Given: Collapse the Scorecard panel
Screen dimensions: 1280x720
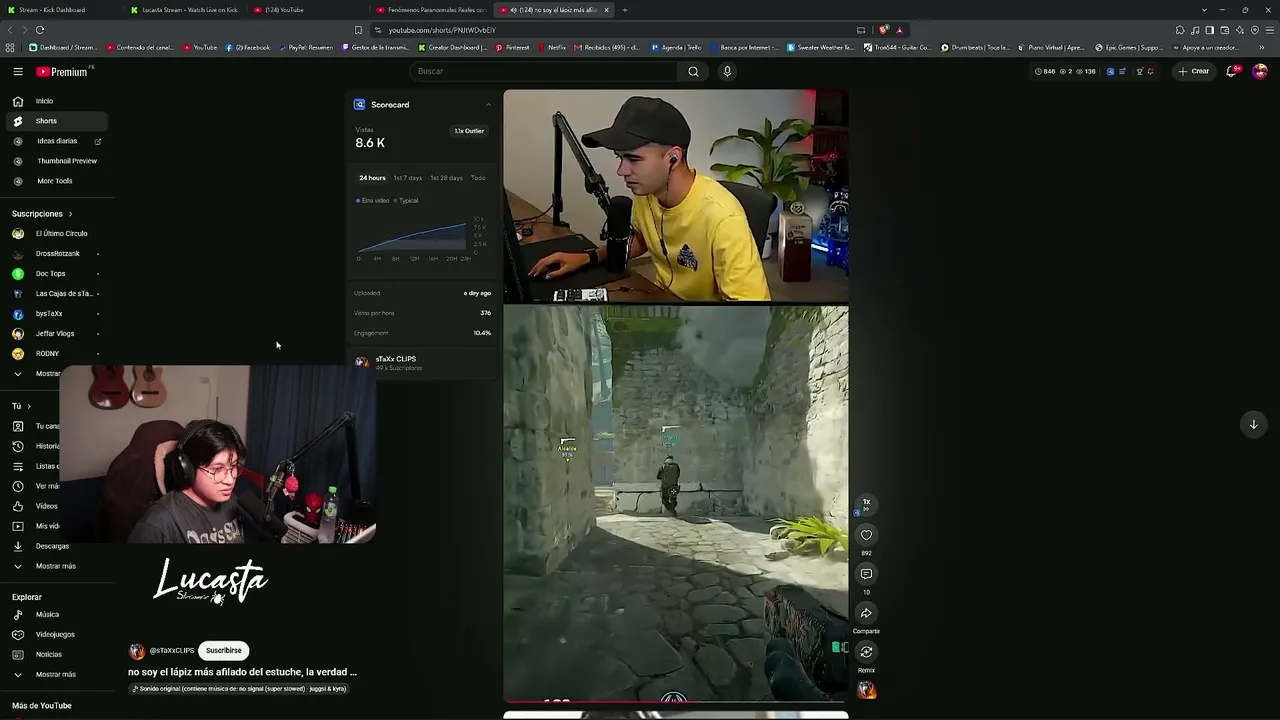Looking at the screenshot, I should pos(488,104).
